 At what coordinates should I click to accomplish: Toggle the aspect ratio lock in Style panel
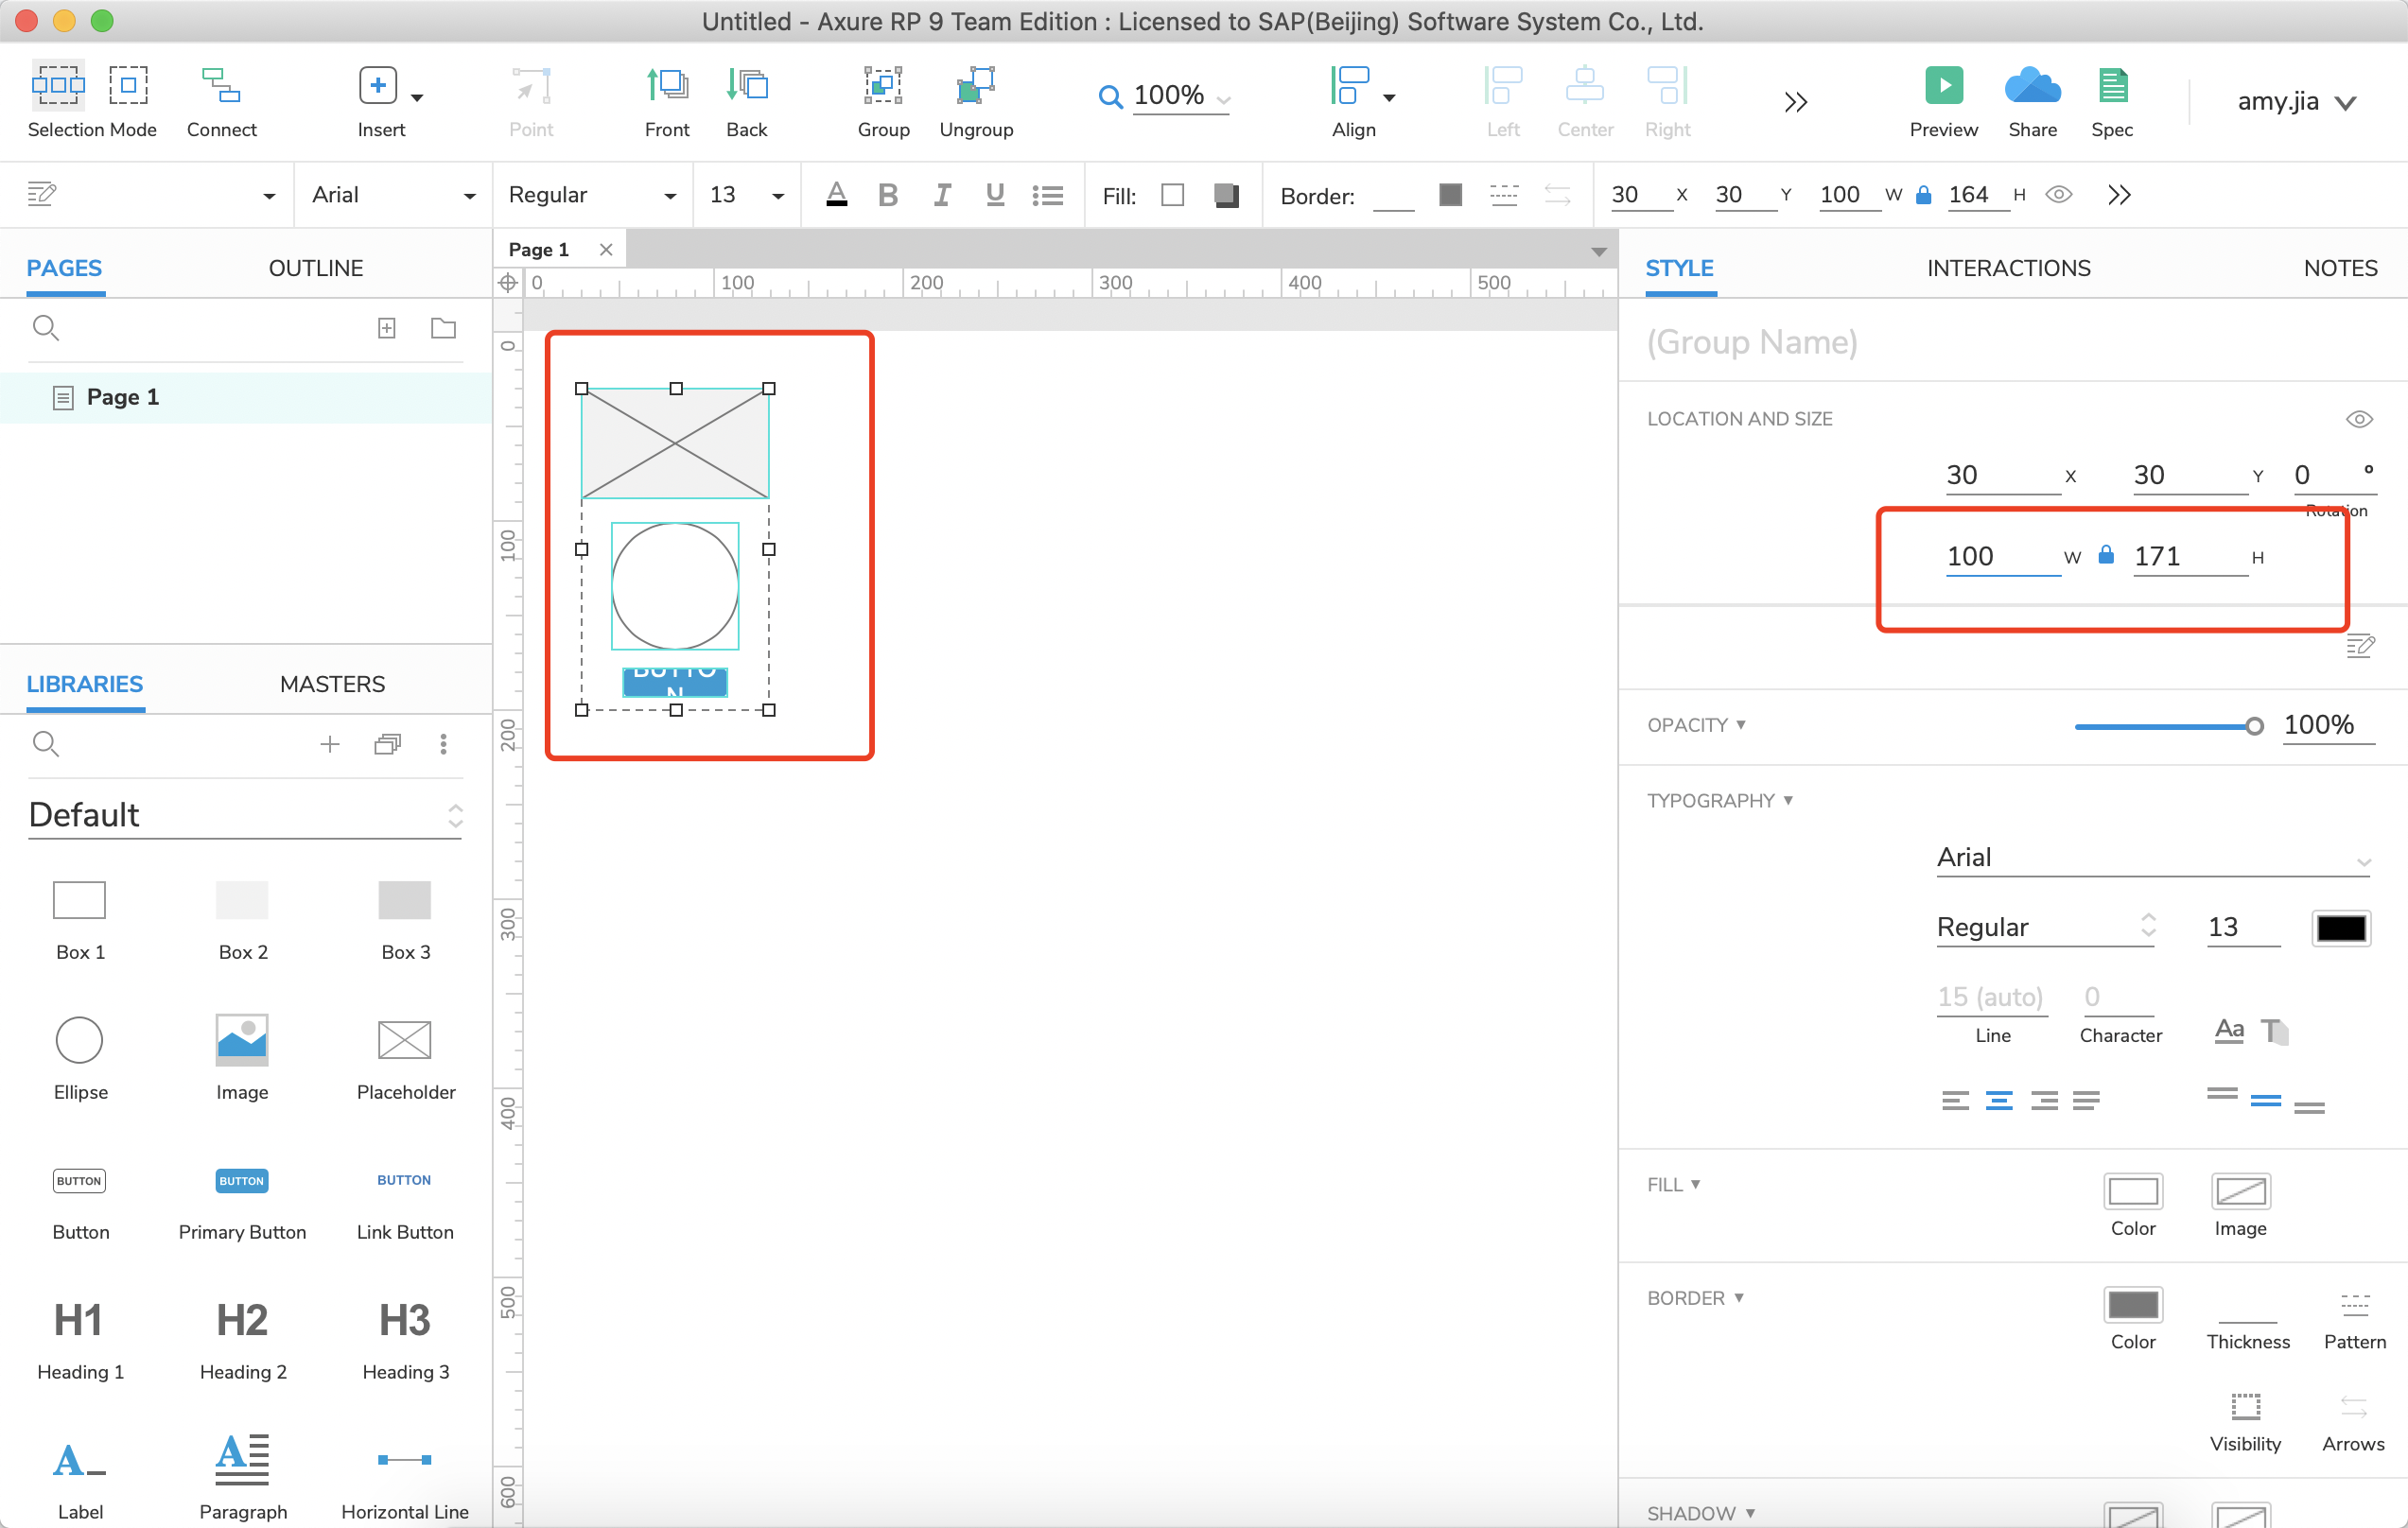pos(2106,555)
